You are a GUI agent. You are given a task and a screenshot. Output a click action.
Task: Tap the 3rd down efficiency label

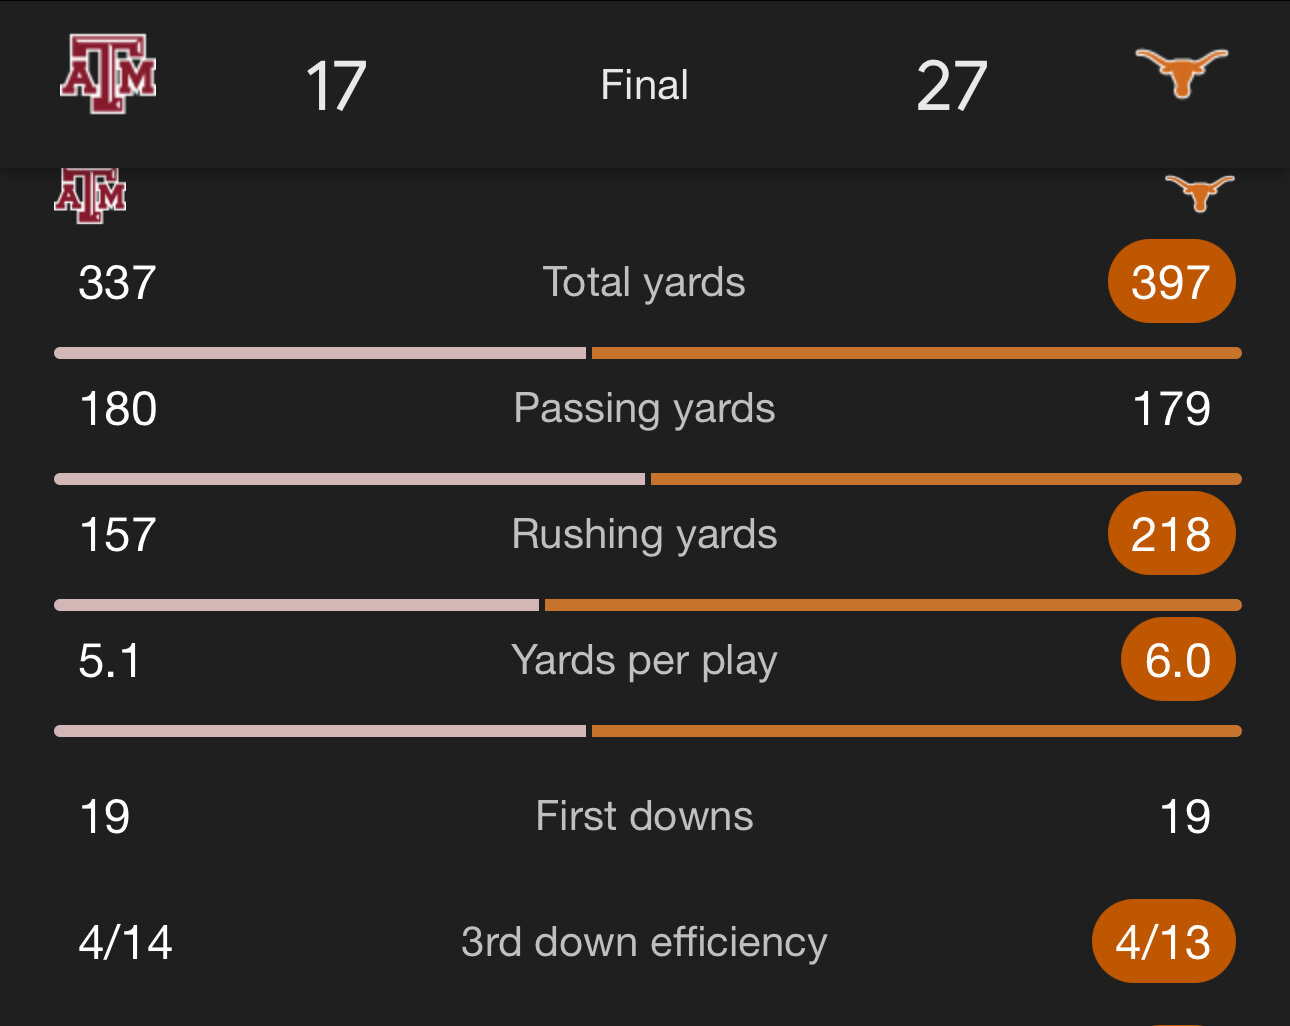click(644, 942)
